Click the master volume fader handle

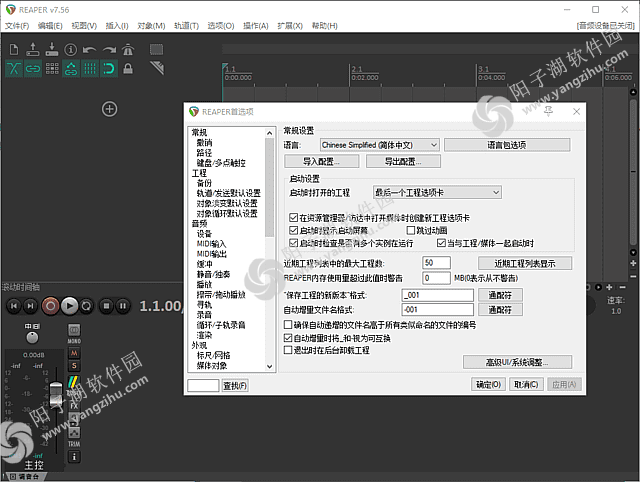coord(56,394)
